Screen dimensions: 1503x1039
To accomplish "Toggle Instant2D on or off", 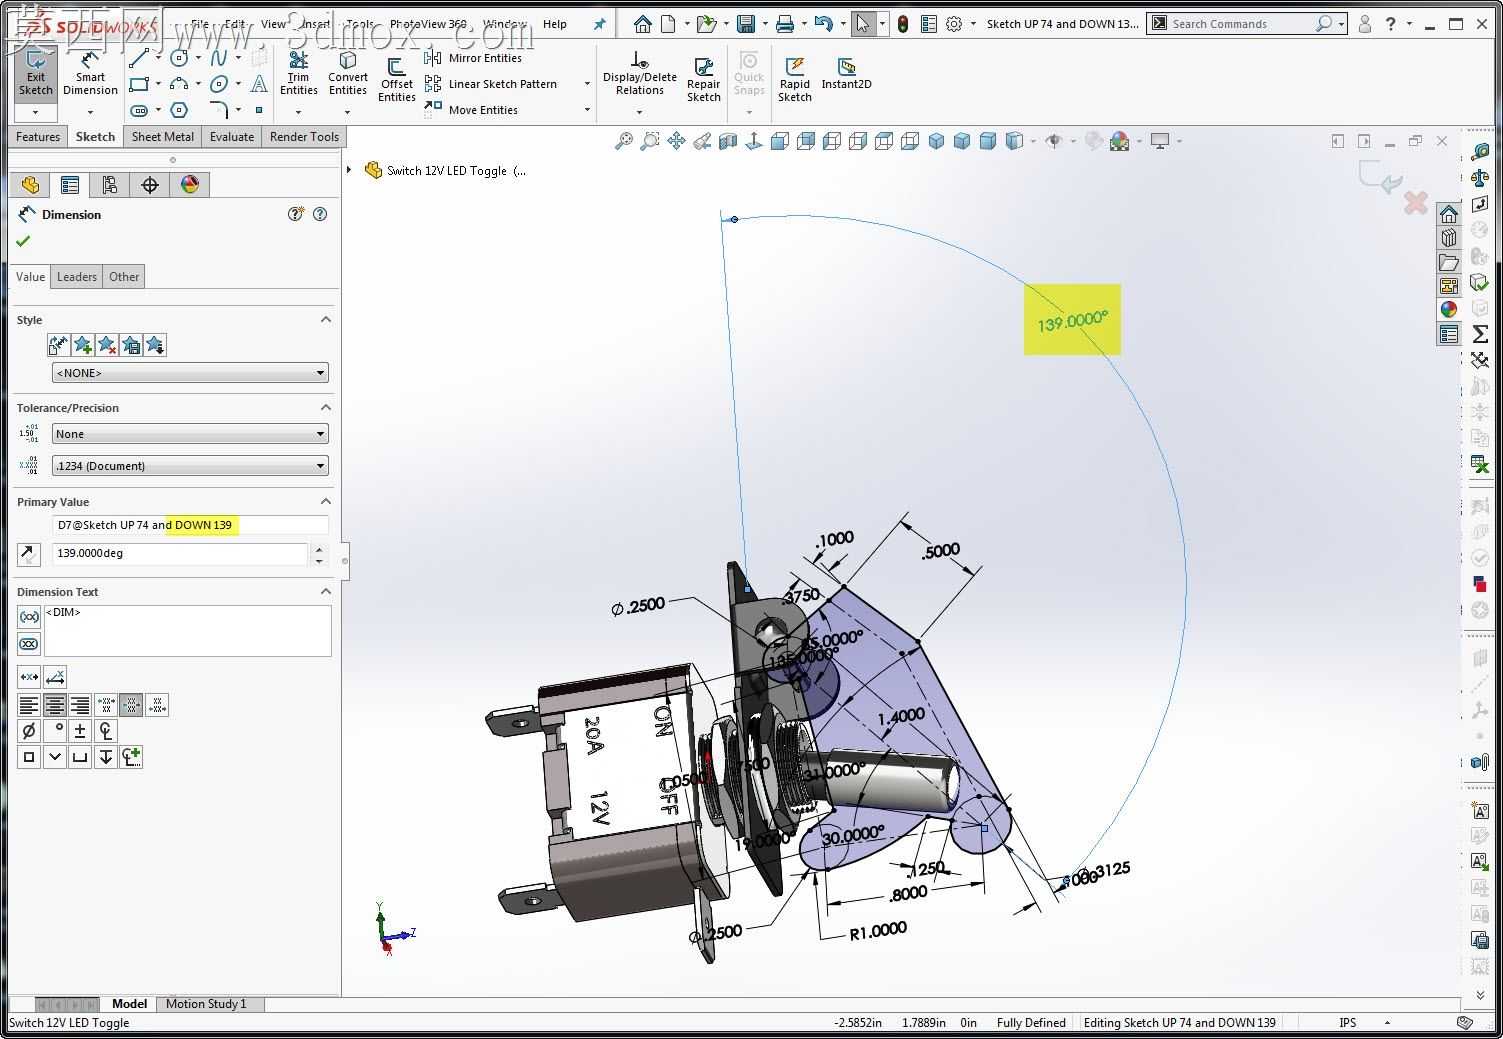I will [x=846, y=74].
